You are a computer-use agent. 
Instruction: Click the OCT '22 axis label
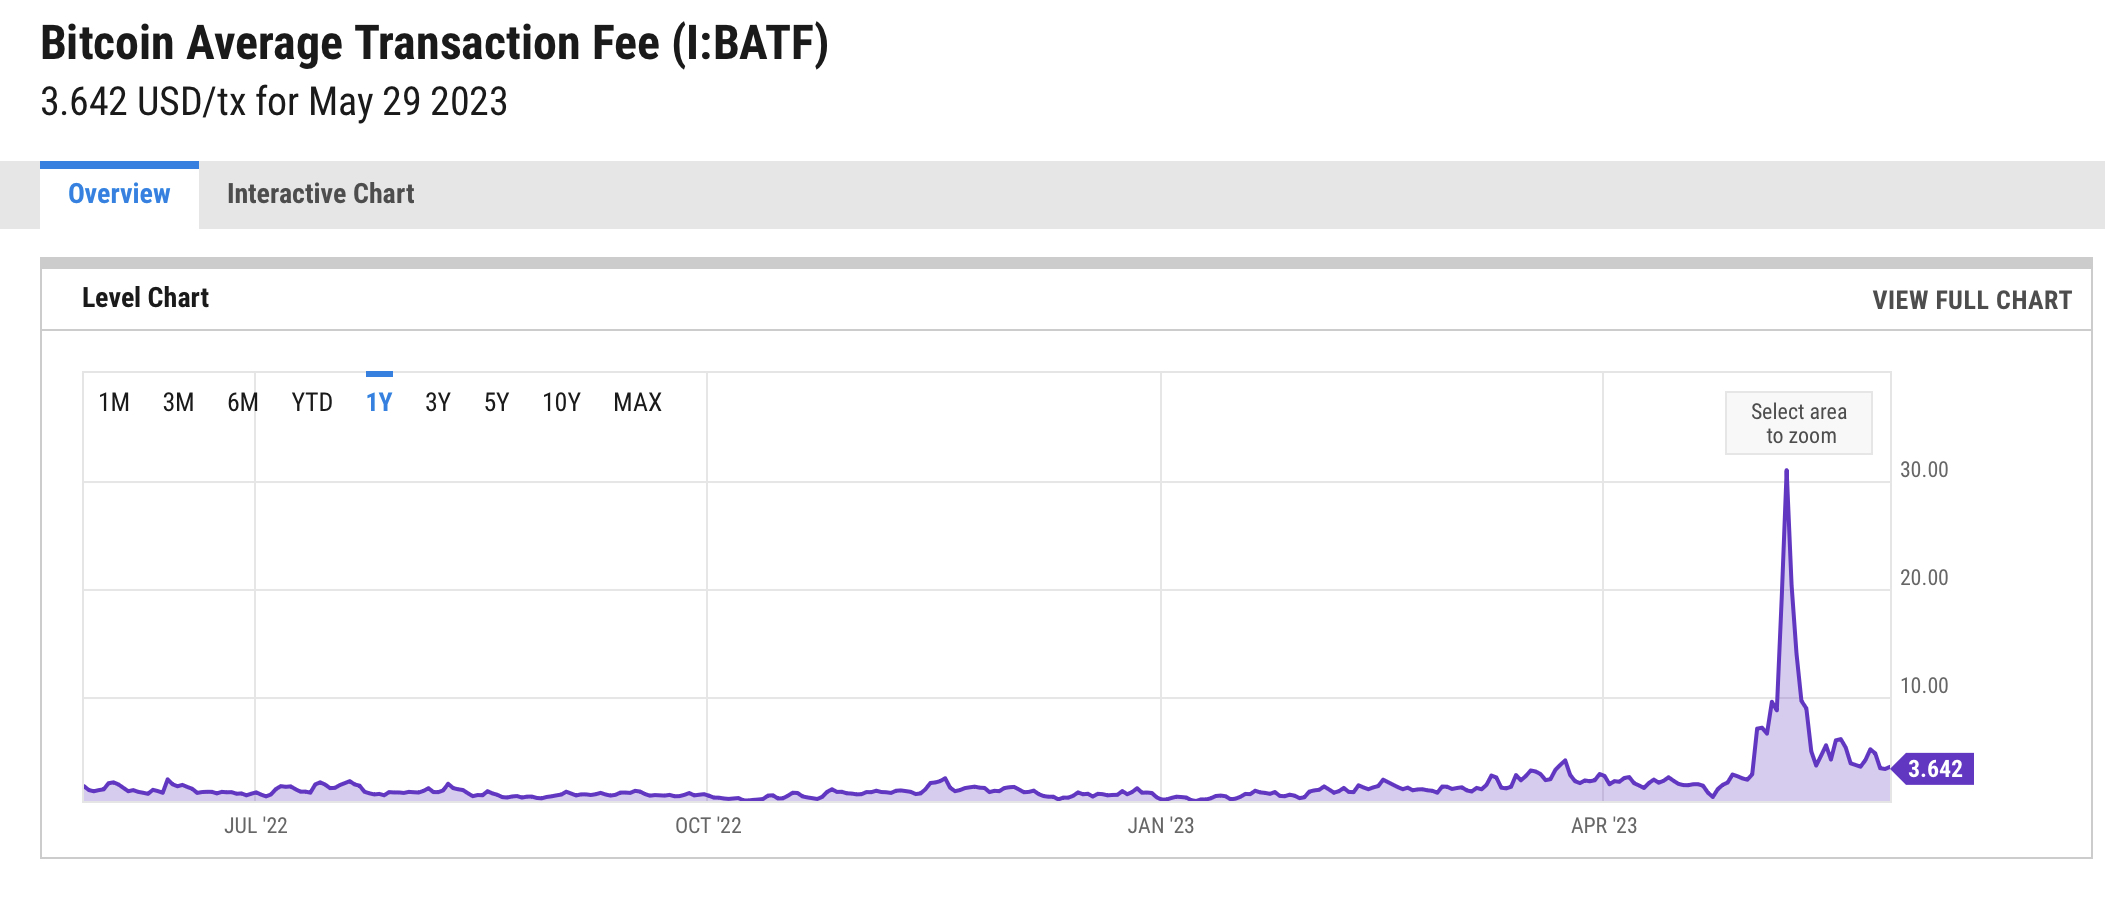click(x=708, y=826)
